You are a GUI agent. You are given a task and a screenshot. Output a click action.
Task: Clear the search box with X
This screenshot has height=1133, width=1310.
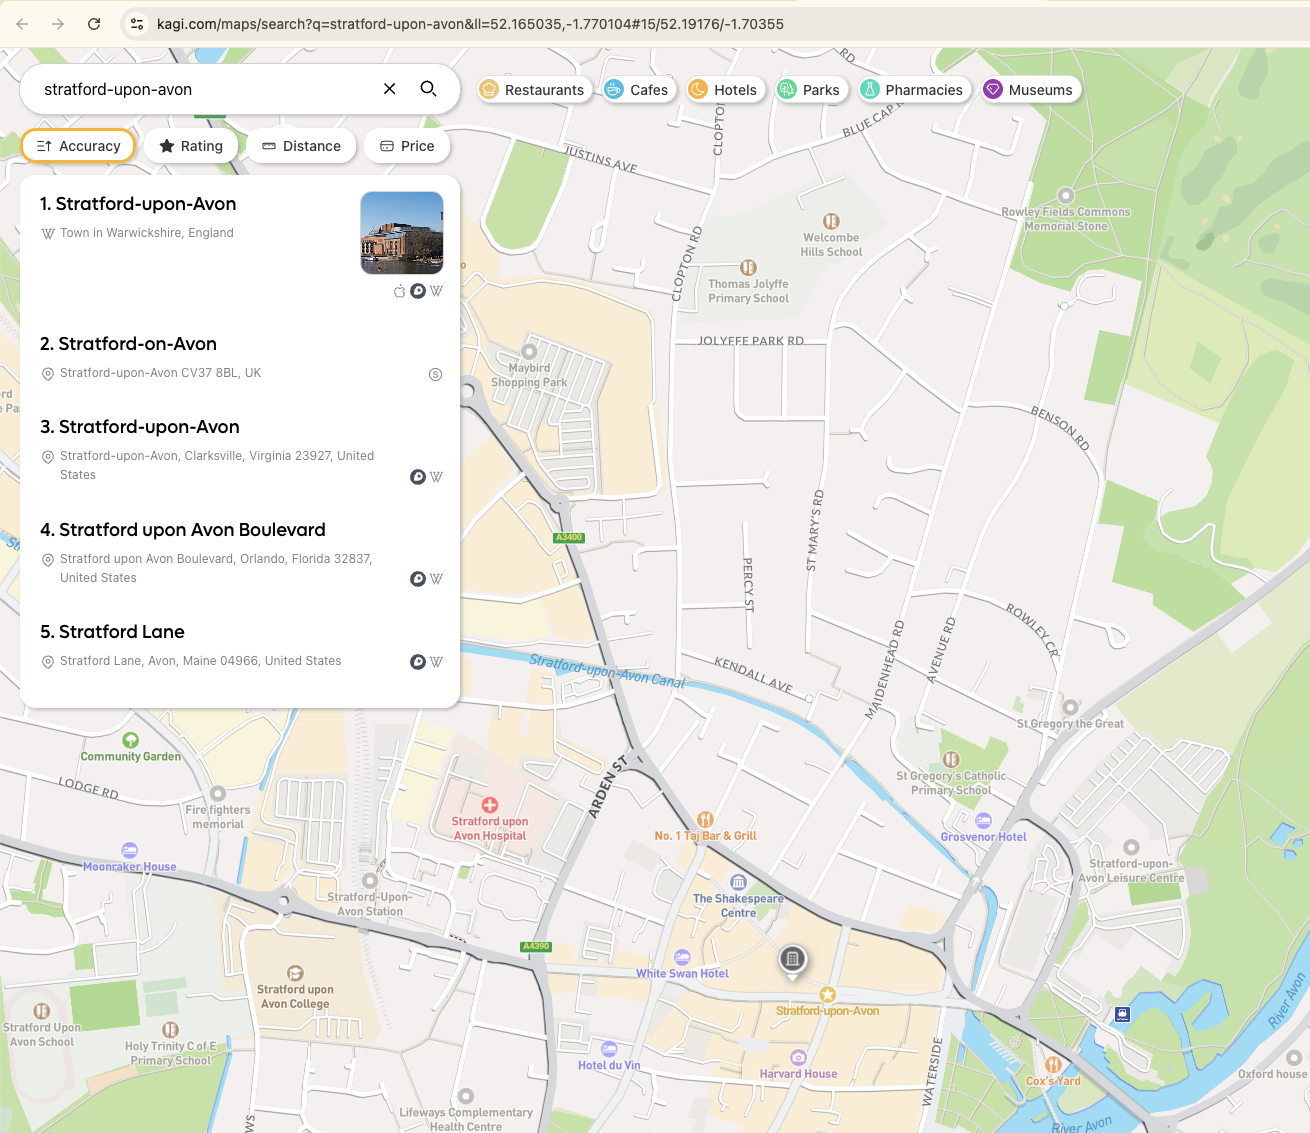(x=390, y=89)
